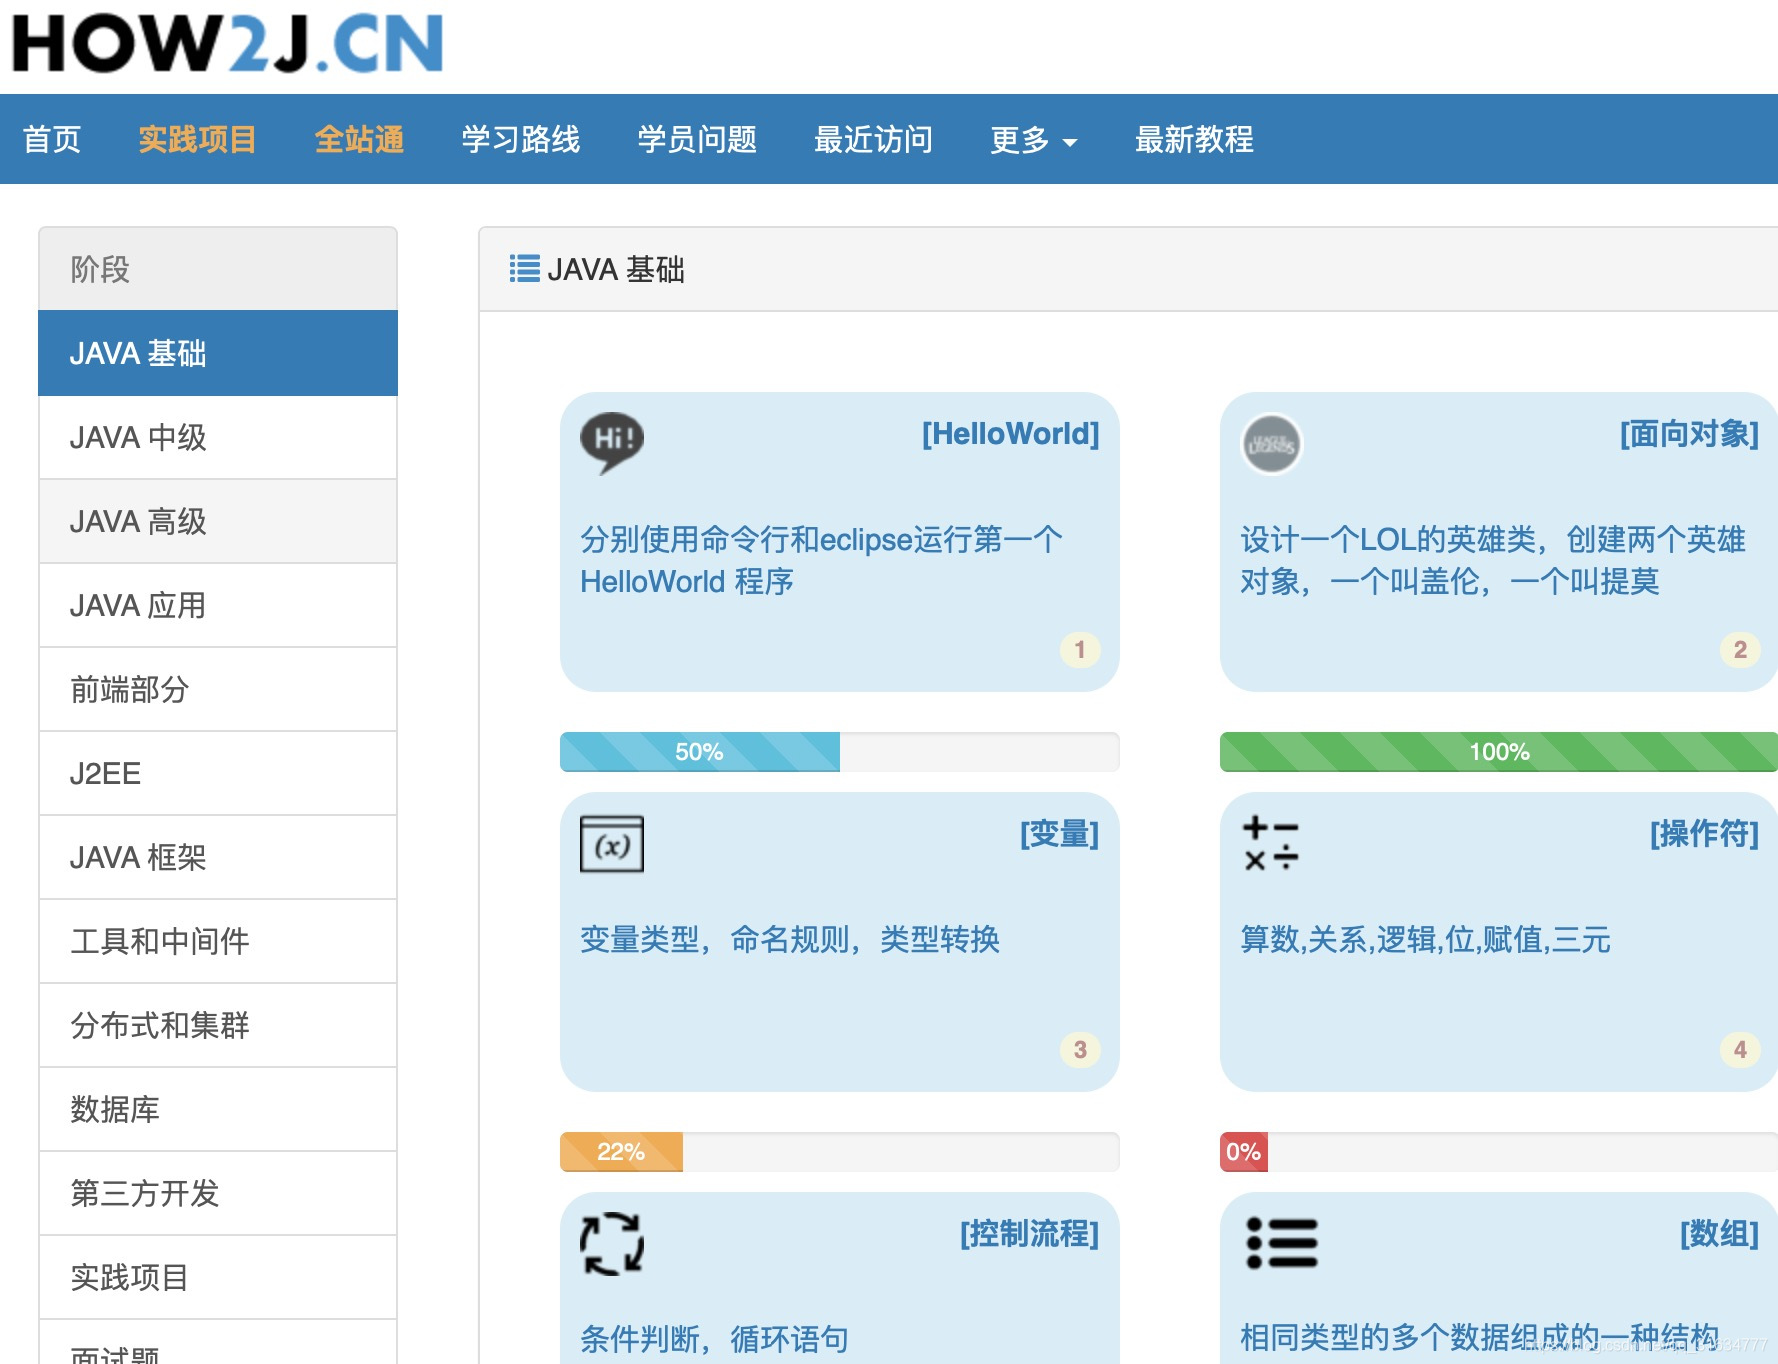Open 学员问题 navigation item

pyautogui.click(x=697, y=139)
